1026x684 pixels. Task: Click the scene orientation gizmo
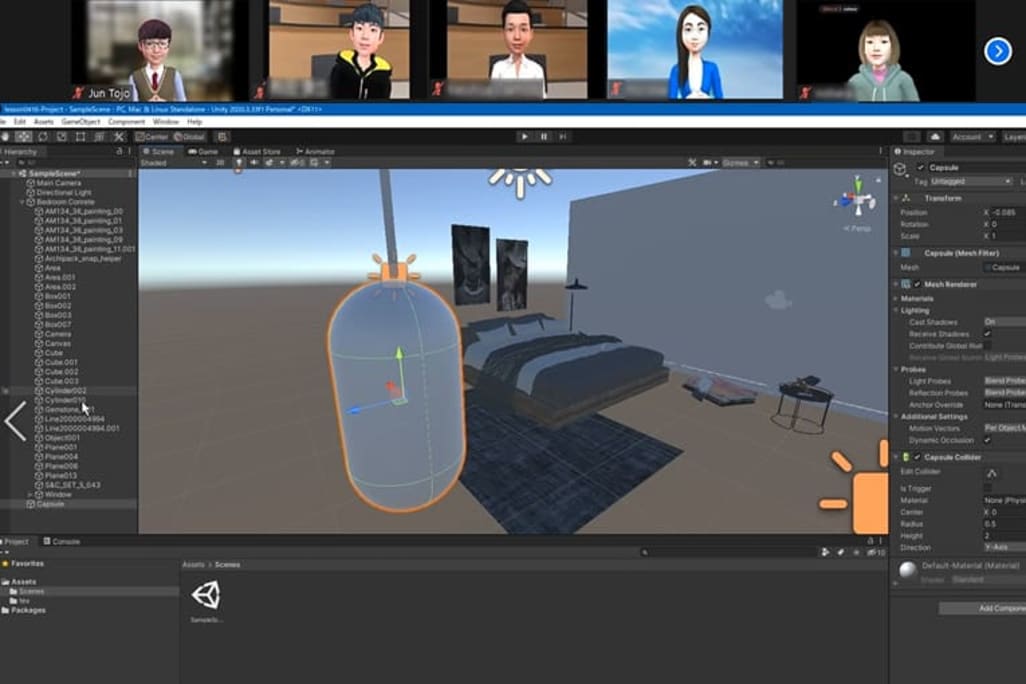click(857, 196)
